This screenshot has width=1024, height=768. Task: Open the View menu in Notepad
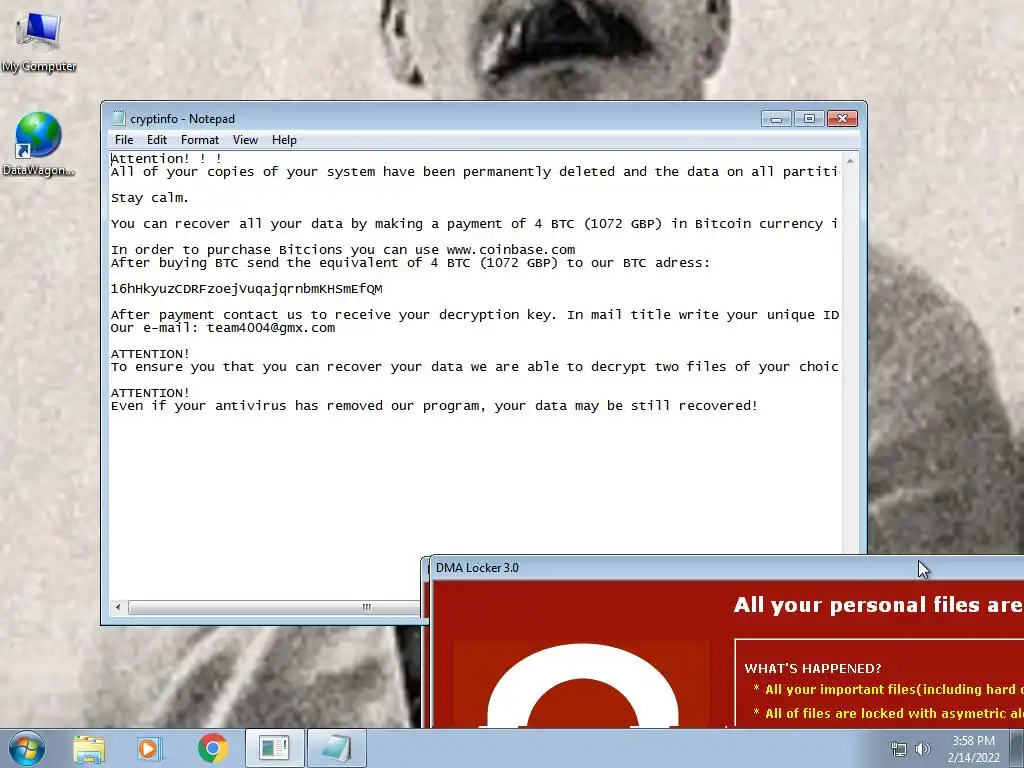(x=246, y=140)
